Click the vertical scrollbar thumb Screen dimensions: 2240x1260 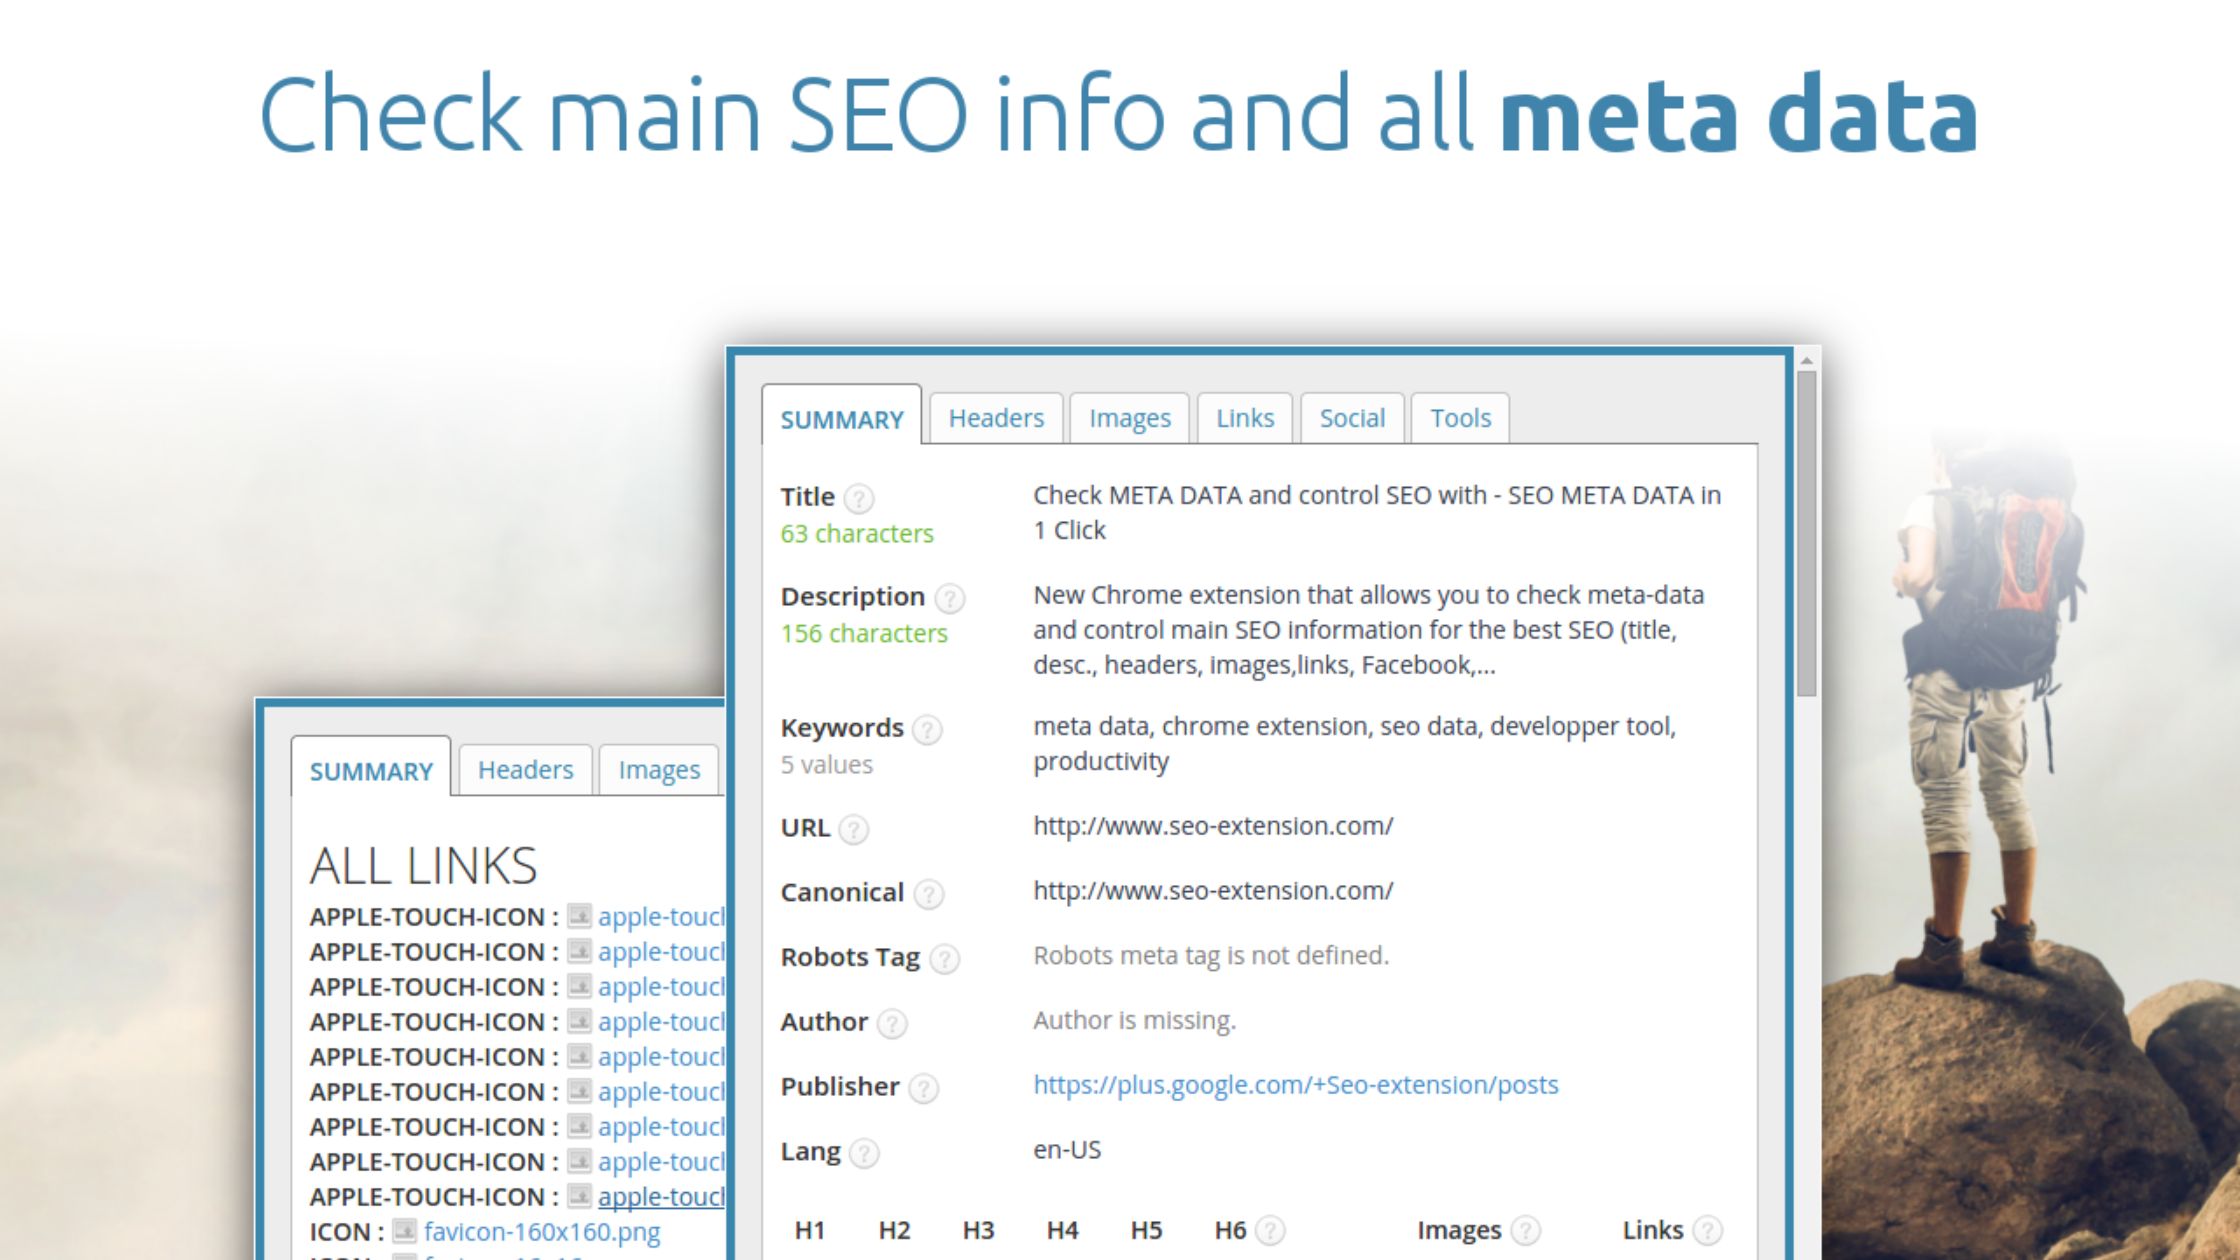[x=1806, y=534]
